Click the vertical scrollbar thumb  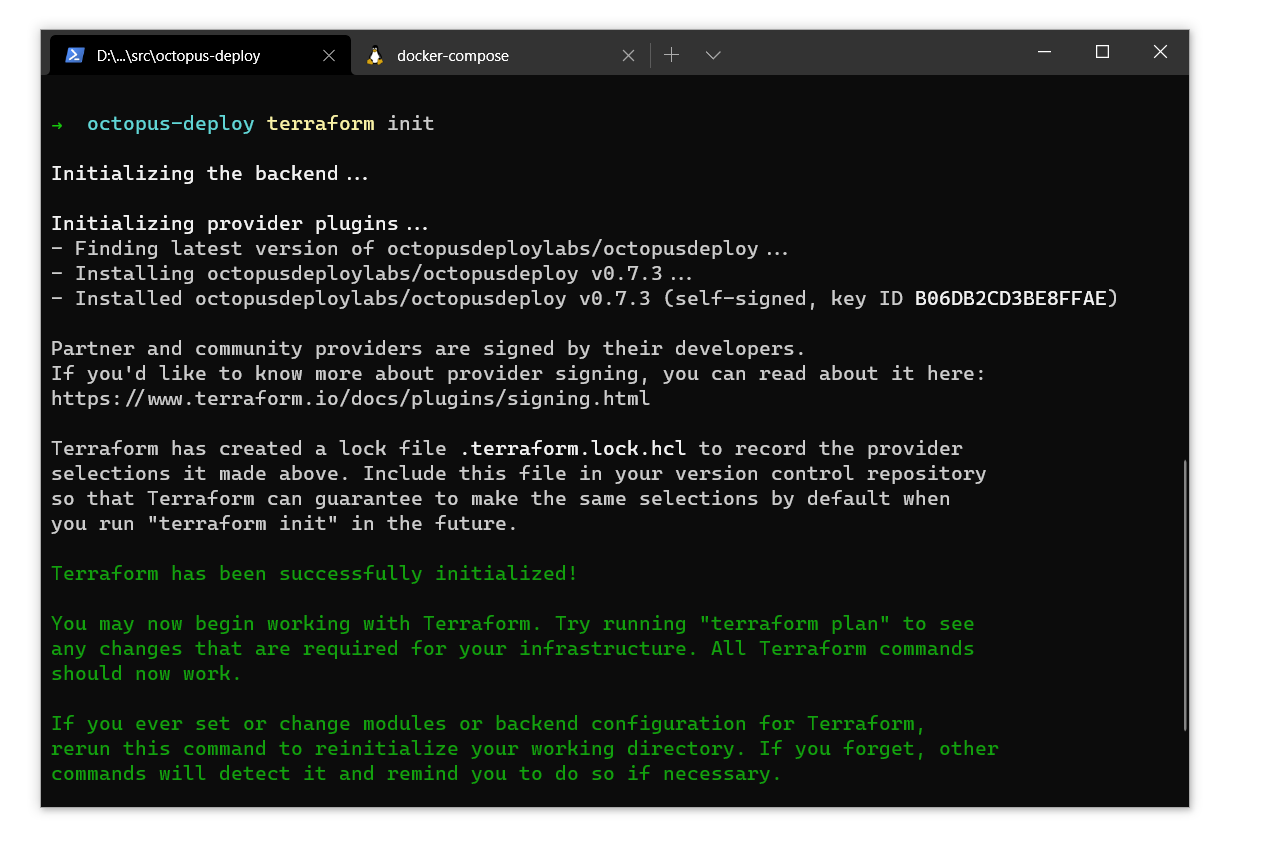point(1184,595)
